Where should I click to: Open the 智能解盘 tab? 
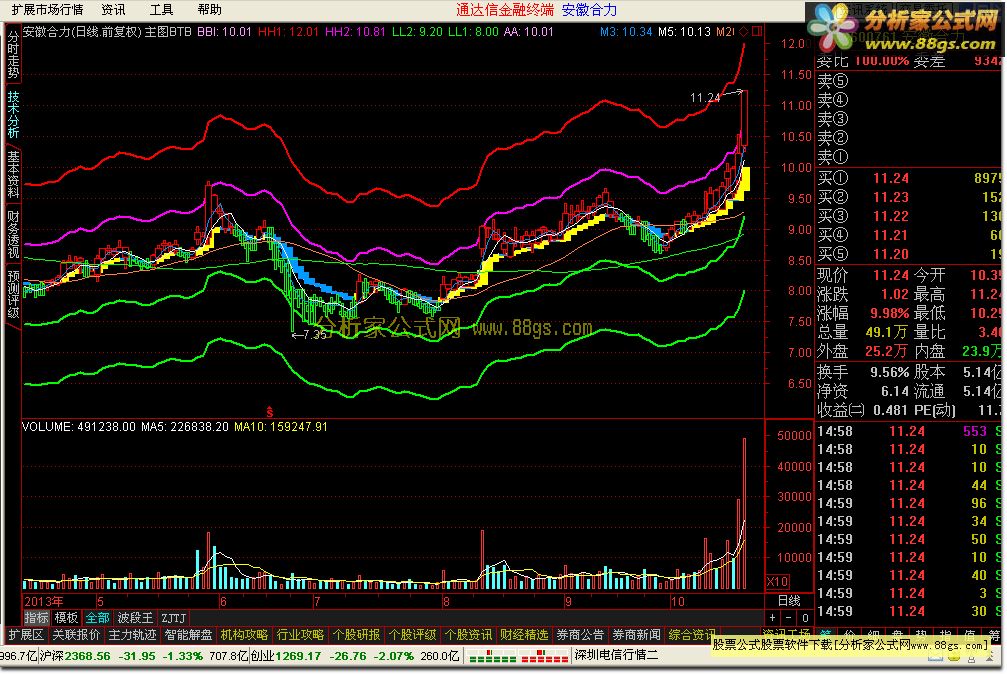[x=188, y=635]
